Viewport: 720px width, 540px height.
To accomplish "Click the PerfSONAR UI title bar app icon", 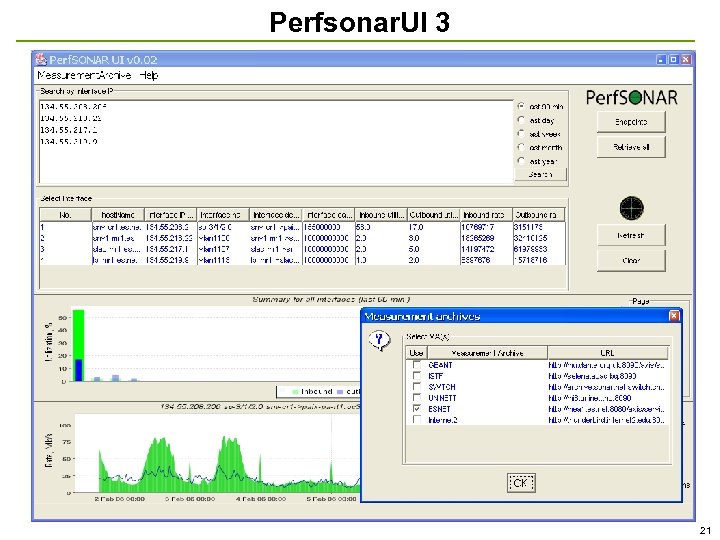I will (x=41, y=60).
